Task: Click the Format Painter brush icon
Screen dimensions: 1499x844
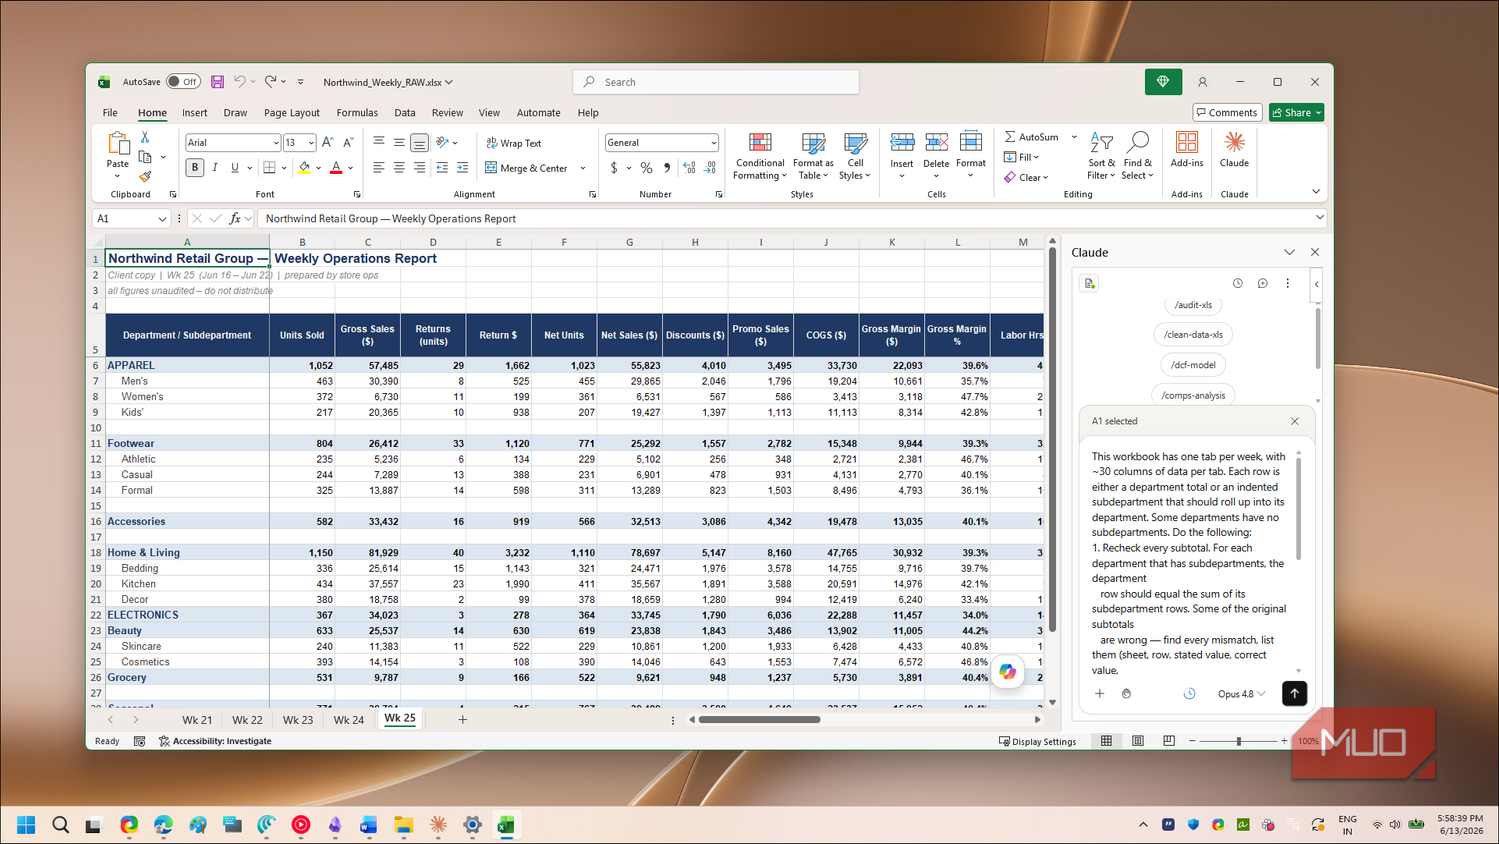Action: [145, 177]
